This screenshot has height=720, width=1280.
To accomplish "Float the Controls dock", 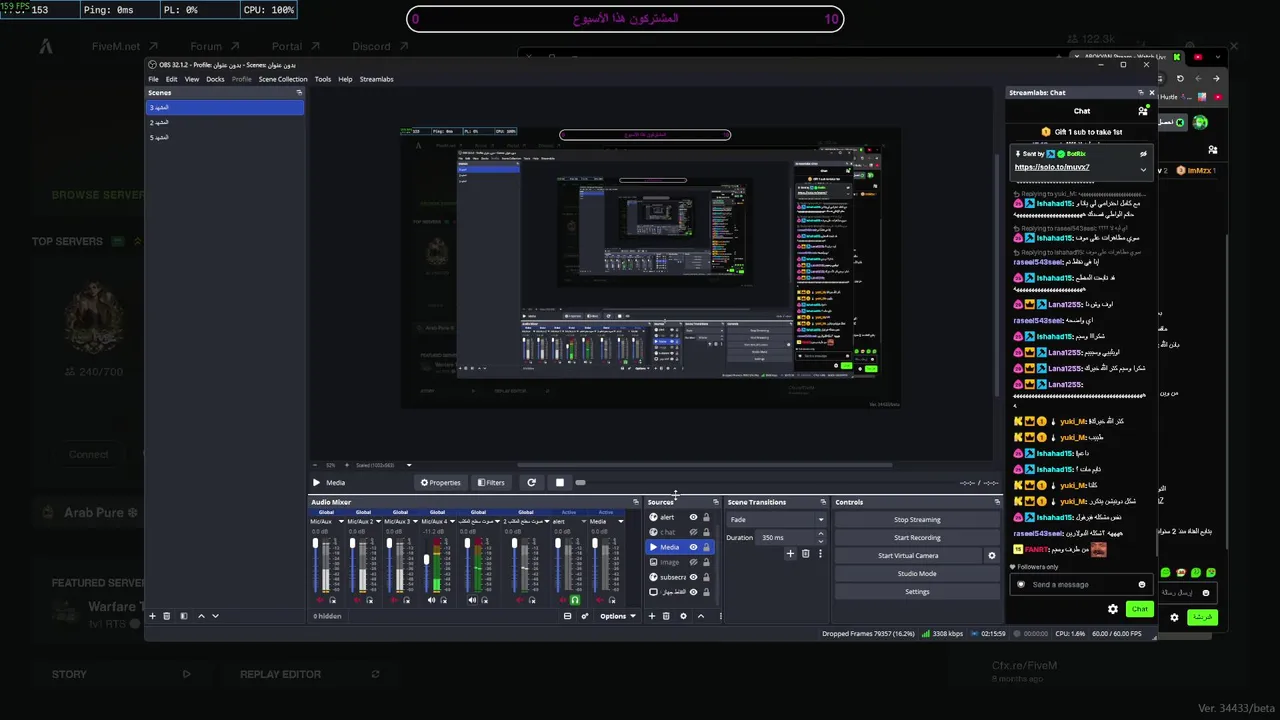I will click(x=996, y=502).
